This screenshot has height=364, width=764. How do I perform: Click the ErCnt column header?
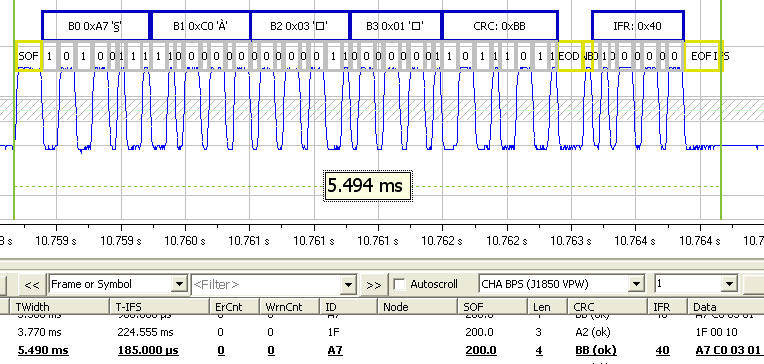pyautogui.click(x=234, y=307)
